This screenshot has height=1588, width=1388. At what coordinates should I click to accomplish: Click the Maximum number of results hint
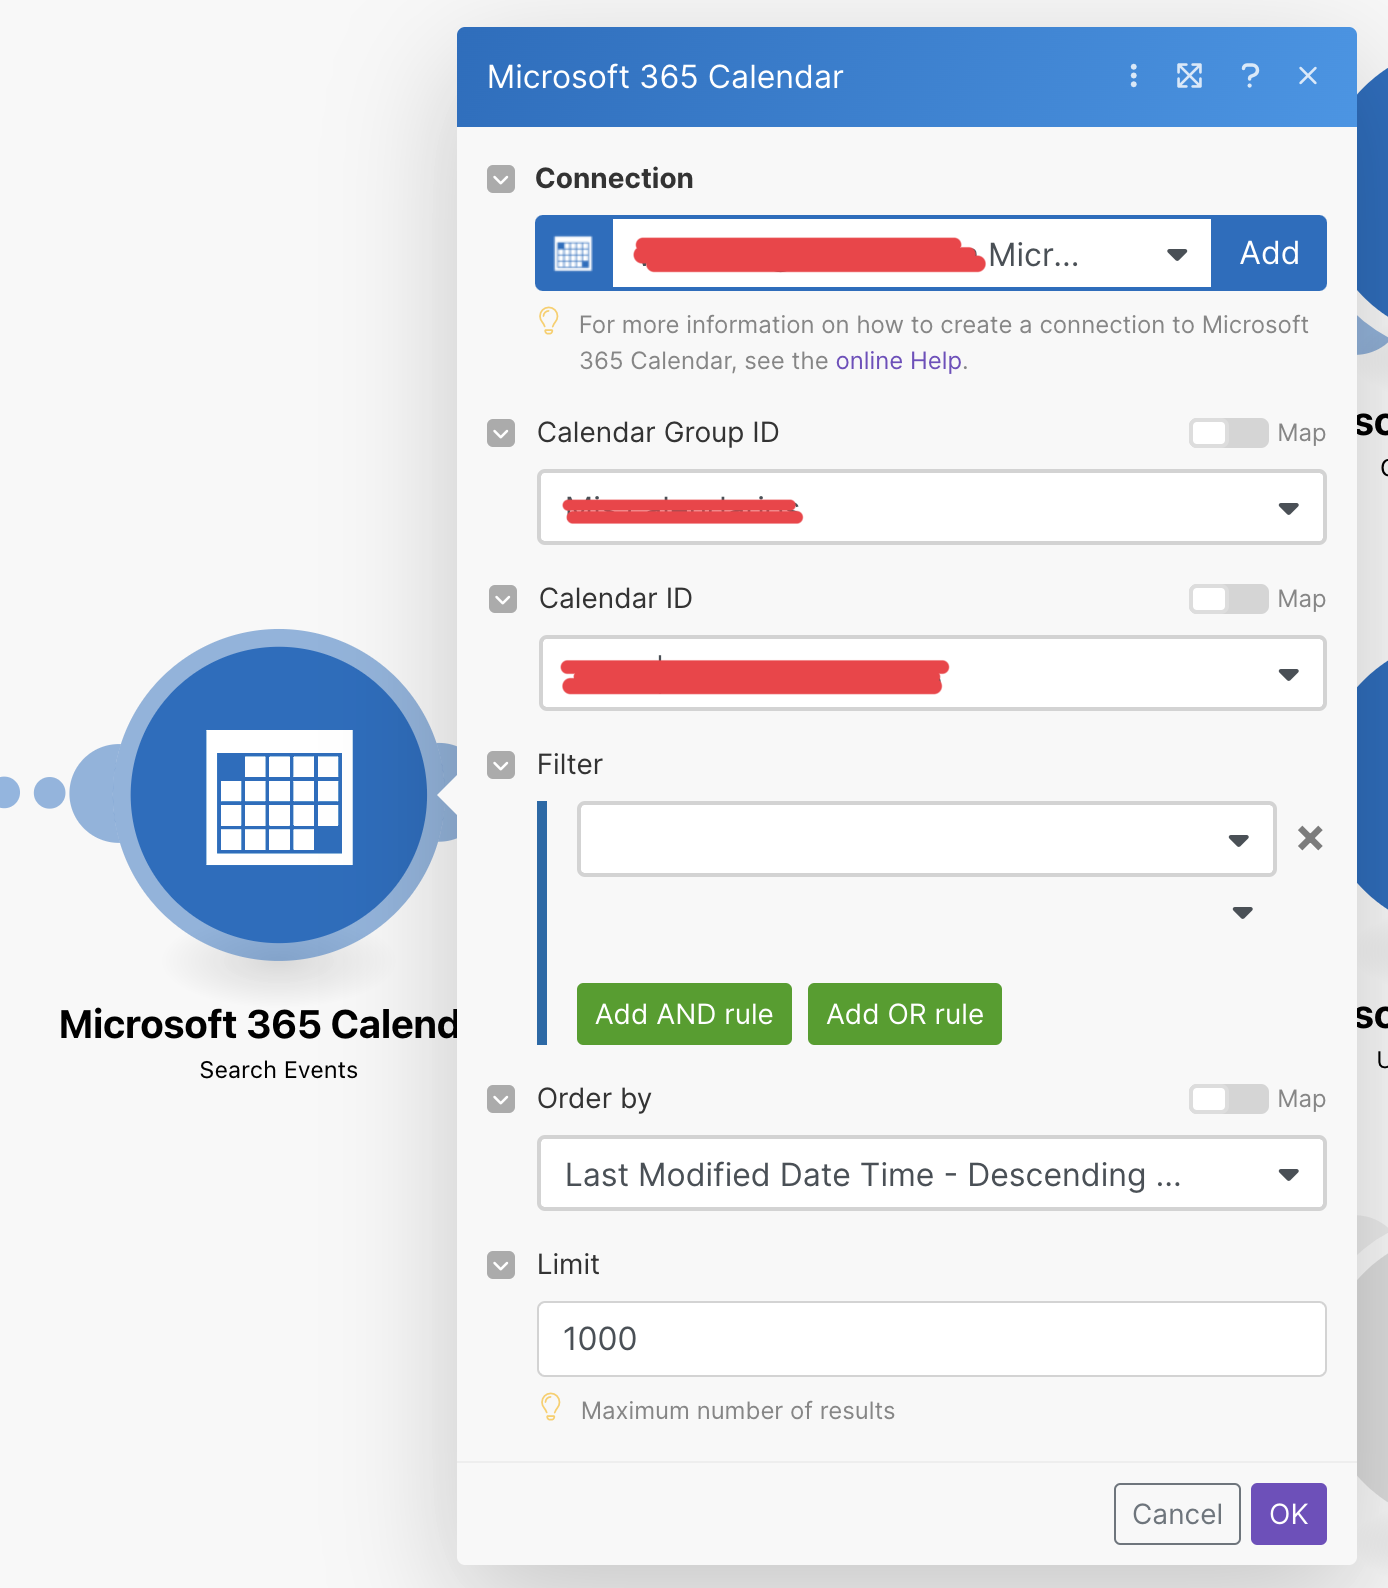click(738, 1410)
